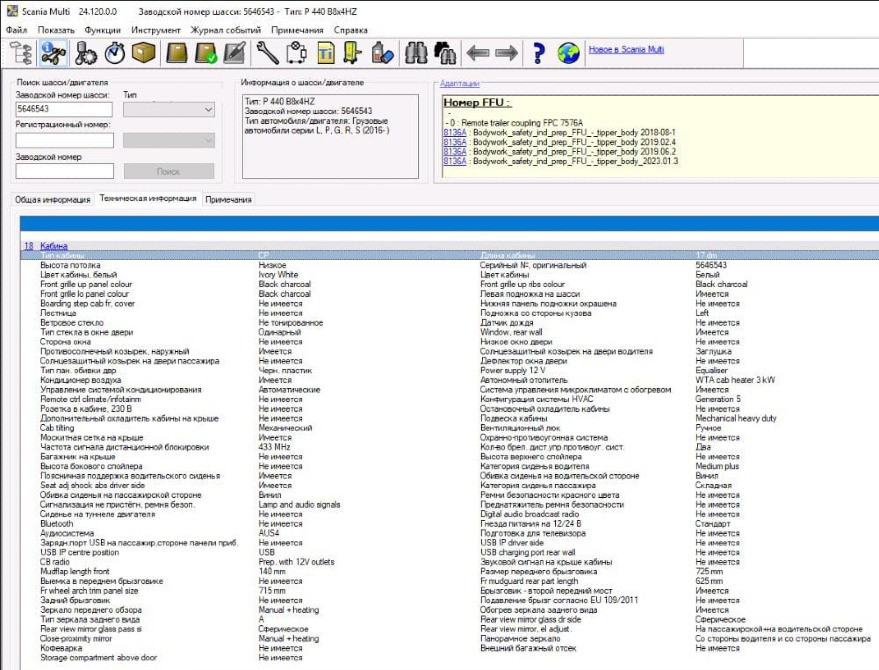879x670 pixels.
Task: Open the stopwatch icon in toolbar
Action: tap(114, 53)
